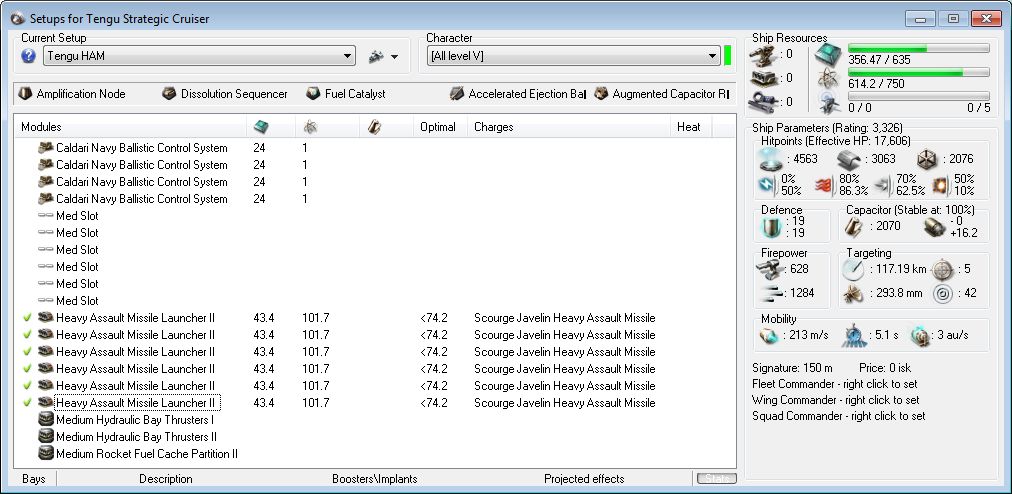Viewport: 1012px width, 494px height.
Task: Open the Character dropdown showing All level V
Action: coord(573,56)
